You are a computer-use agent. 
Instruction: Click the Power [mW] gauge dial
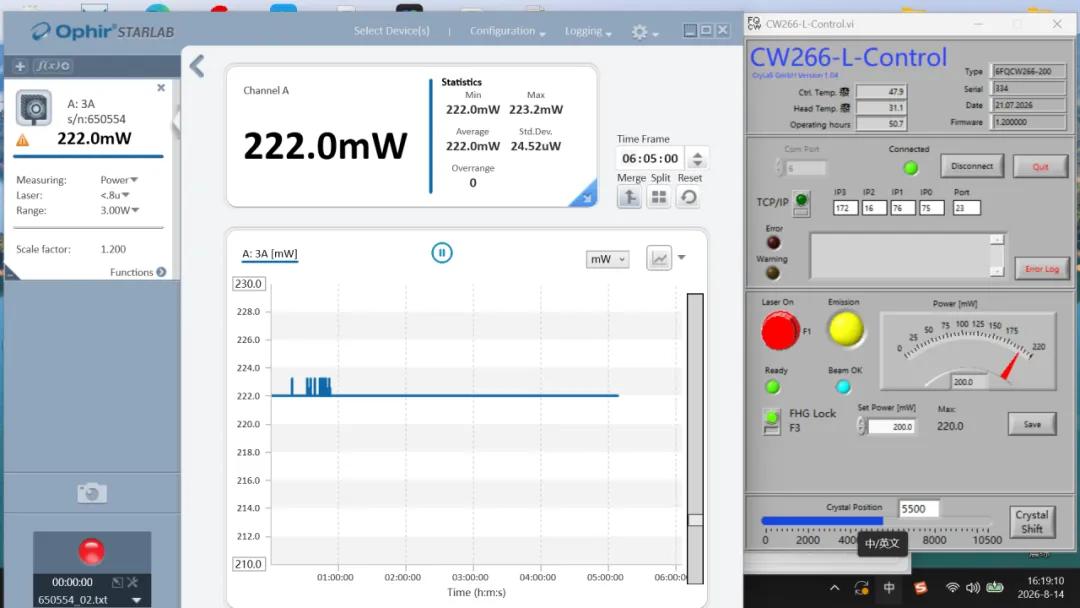[x=968, y=351]
